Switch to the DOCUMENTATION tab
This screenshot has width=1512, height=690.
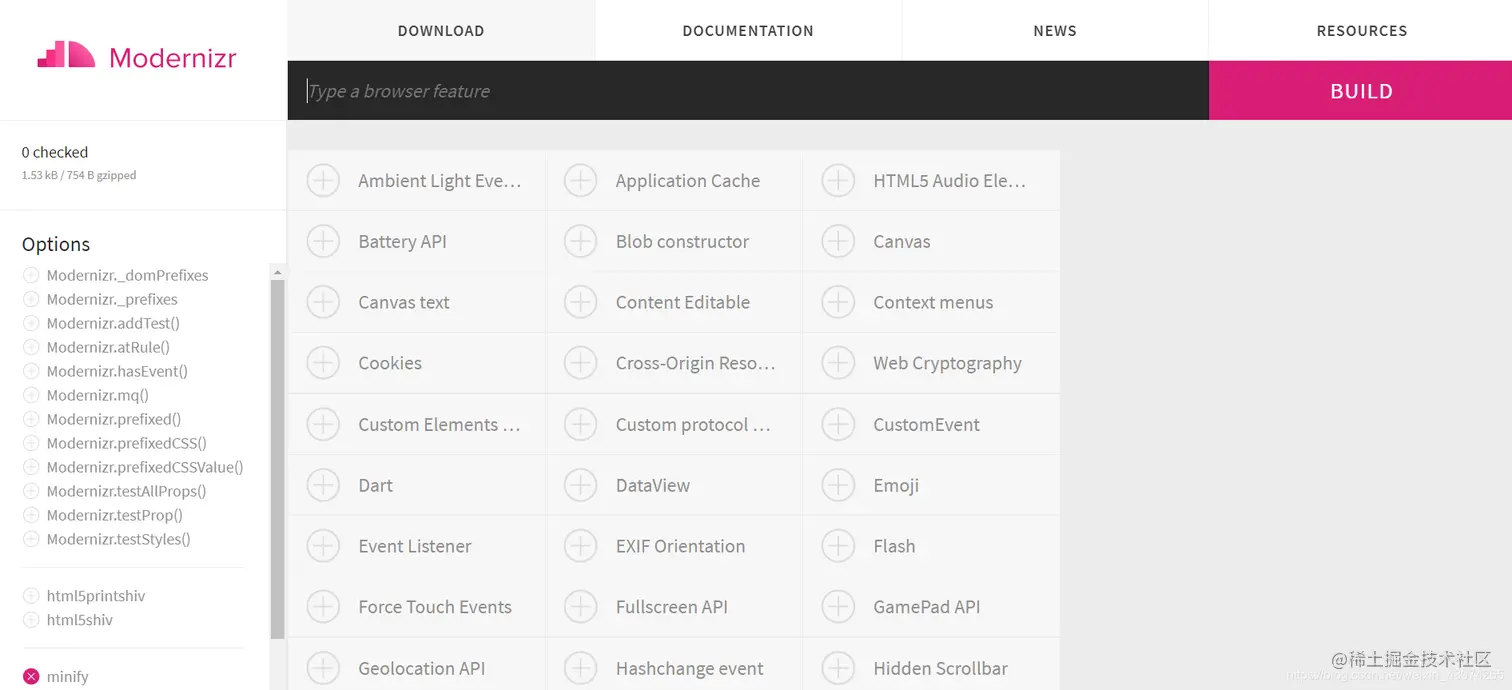tap(748, 30)
